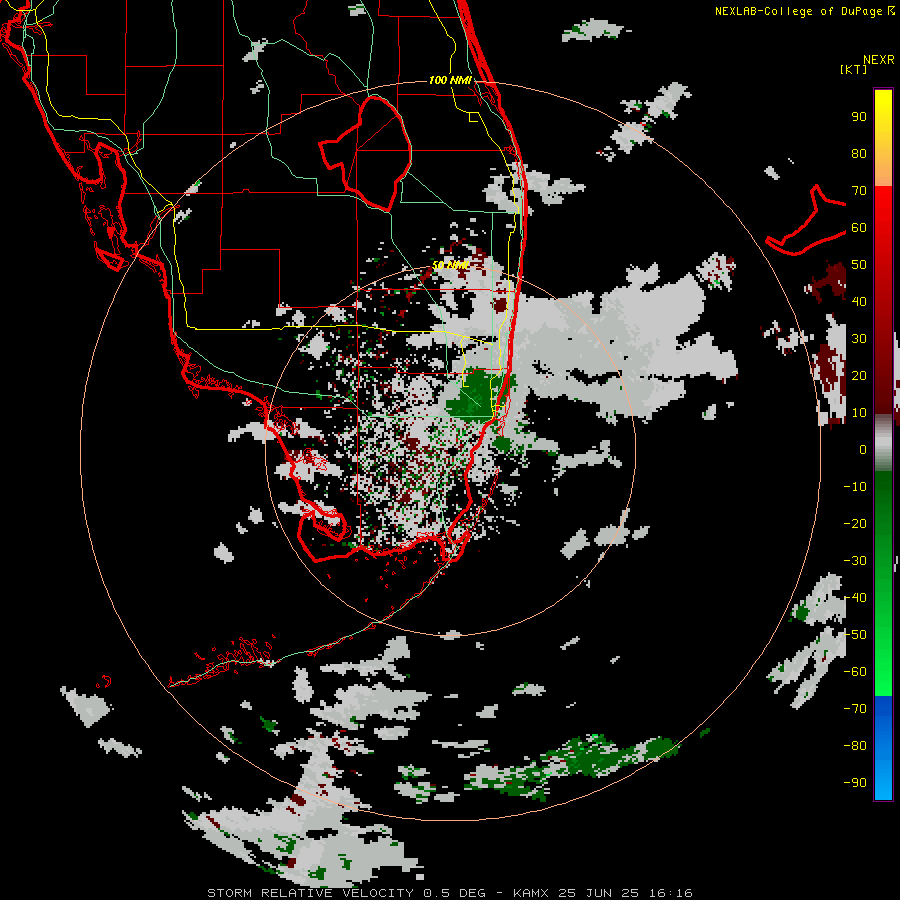Click the KAMX 25 JUN 25 16:16 timestamp
The height and width of the screenshot is (900, 900).
coord(603,893)
